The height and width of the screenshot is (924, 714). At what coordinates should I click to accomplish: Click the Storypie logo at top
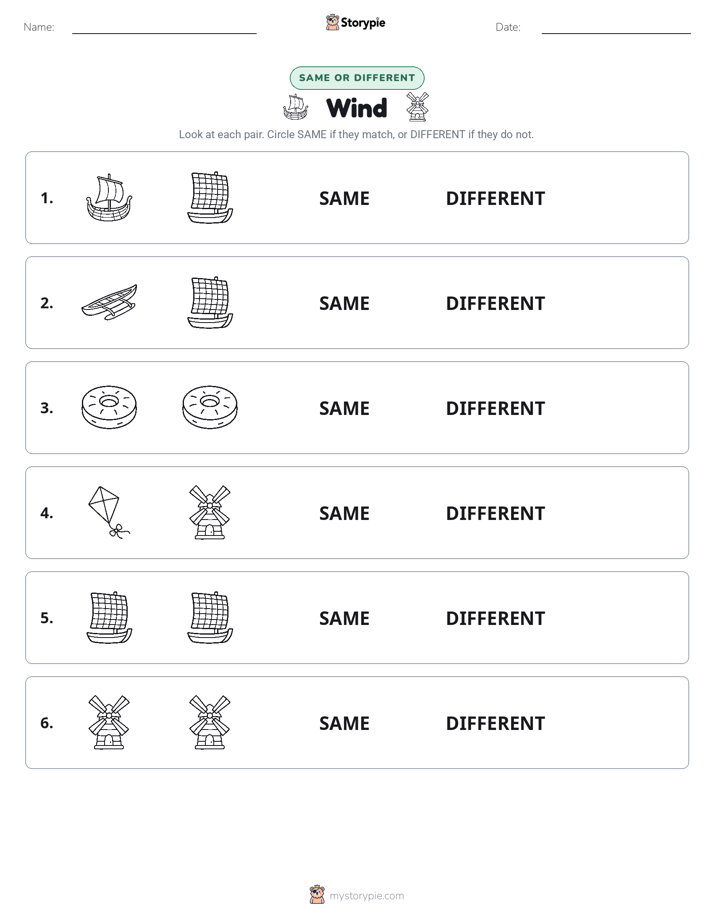(355, 23)
